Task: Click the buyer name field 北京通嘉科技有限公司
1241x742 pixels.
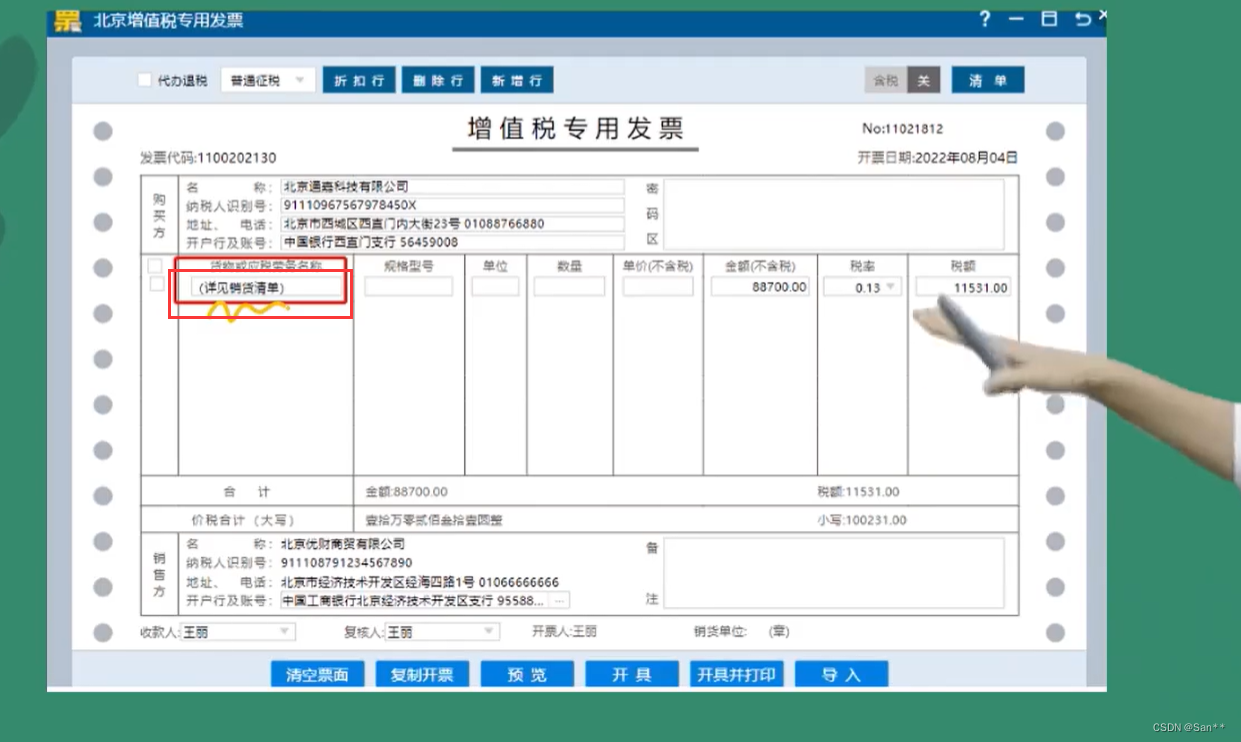Action: (x=452, y=187)
